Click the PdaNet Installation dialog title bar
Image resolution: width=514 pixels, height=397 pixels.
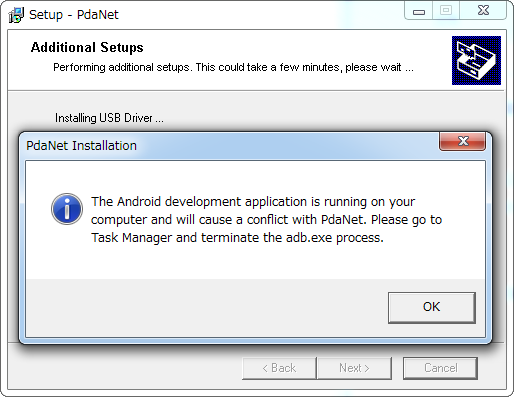coord(230,146)
